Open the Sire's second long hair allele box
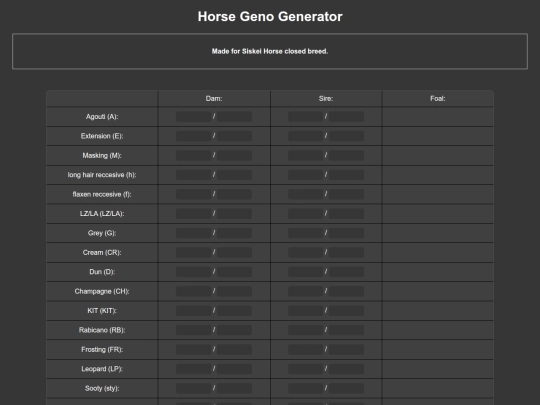This screenshot has height=405, width=540. [346, 175]
